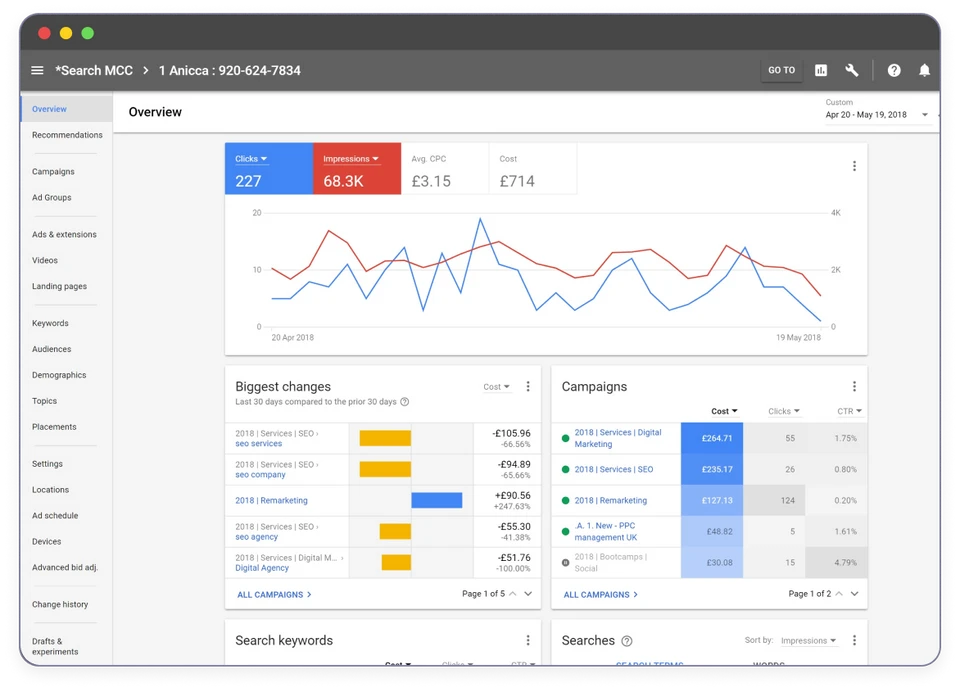960x691 pixels.
Task: Open Landing pages in the sidebar
Action: pyautogui.click(x=59, y=286)
